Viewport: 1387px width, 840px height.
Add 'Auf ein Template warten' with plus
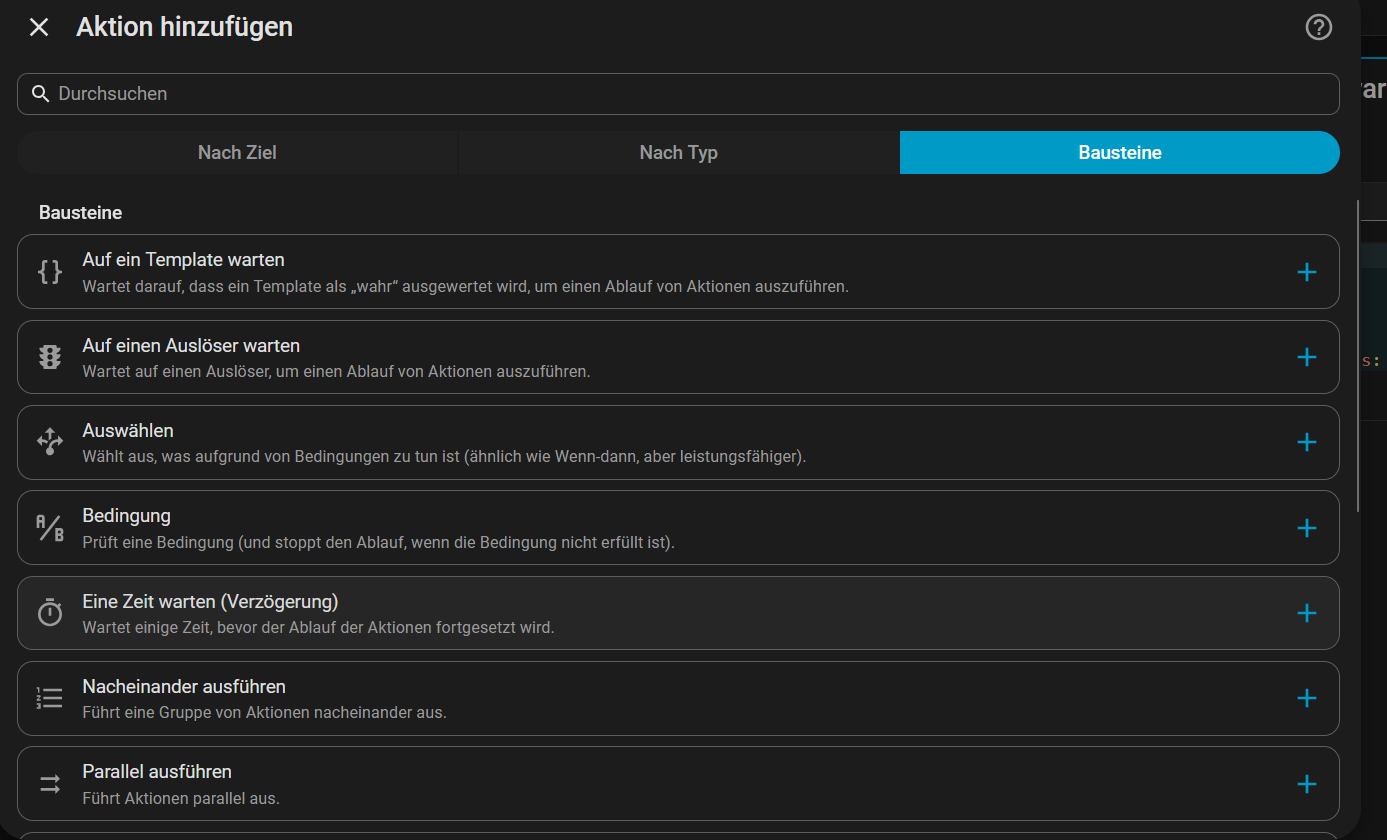[x=1306, y=272]
